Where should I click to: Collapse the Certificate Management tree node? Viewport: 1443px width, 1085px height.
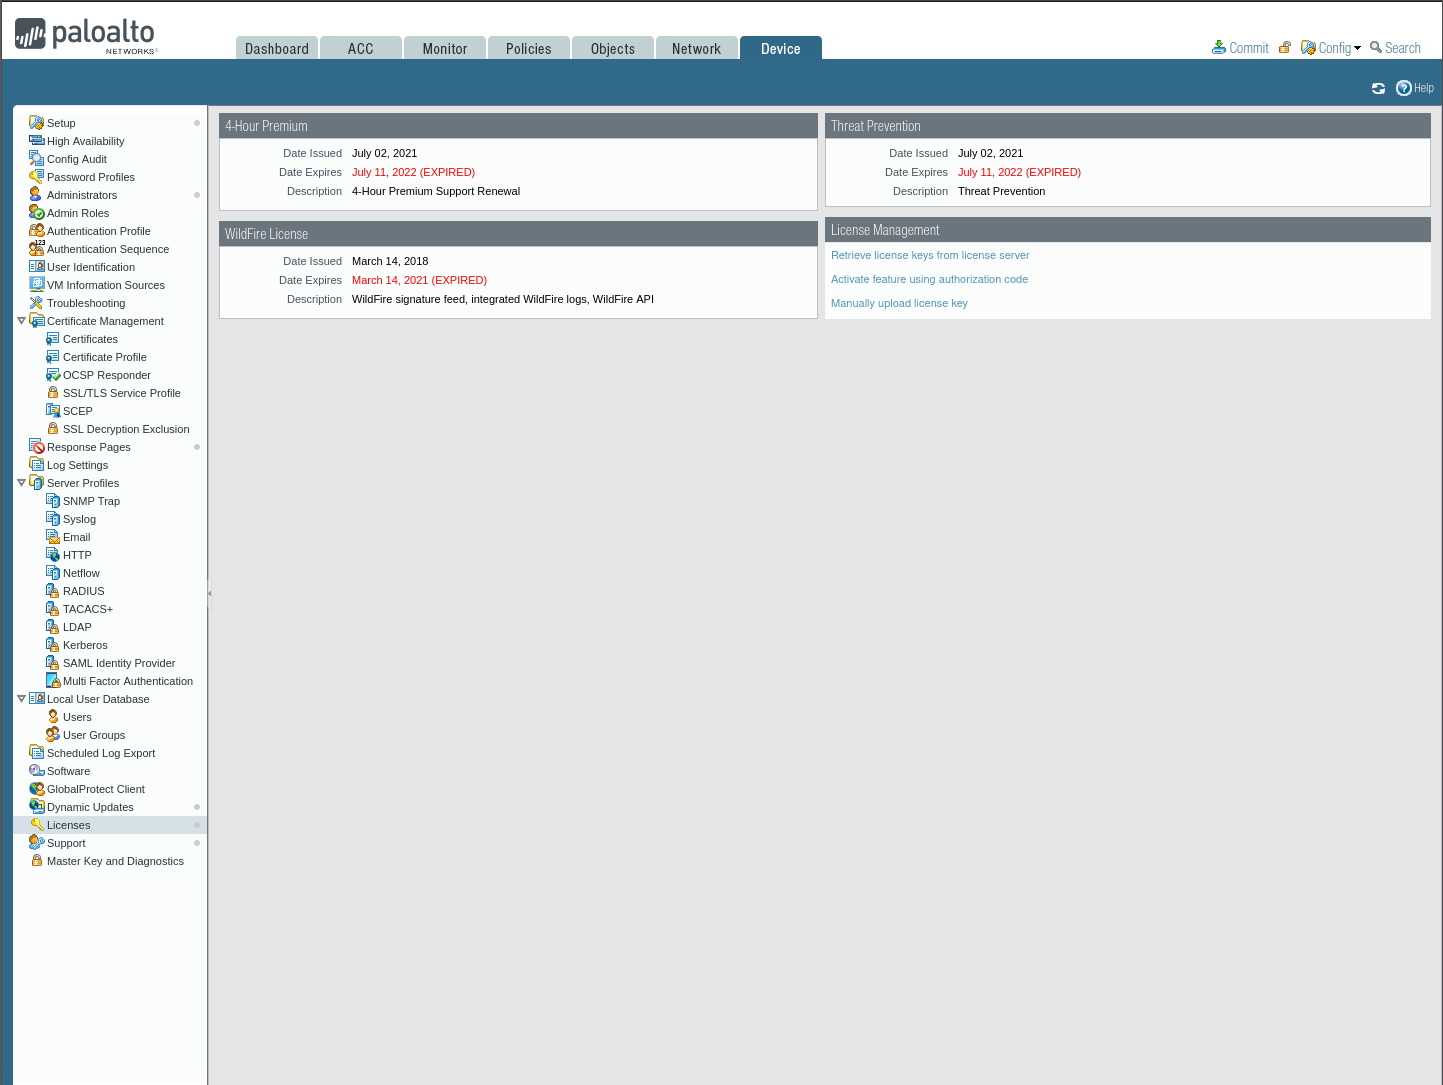click(21, 321)
